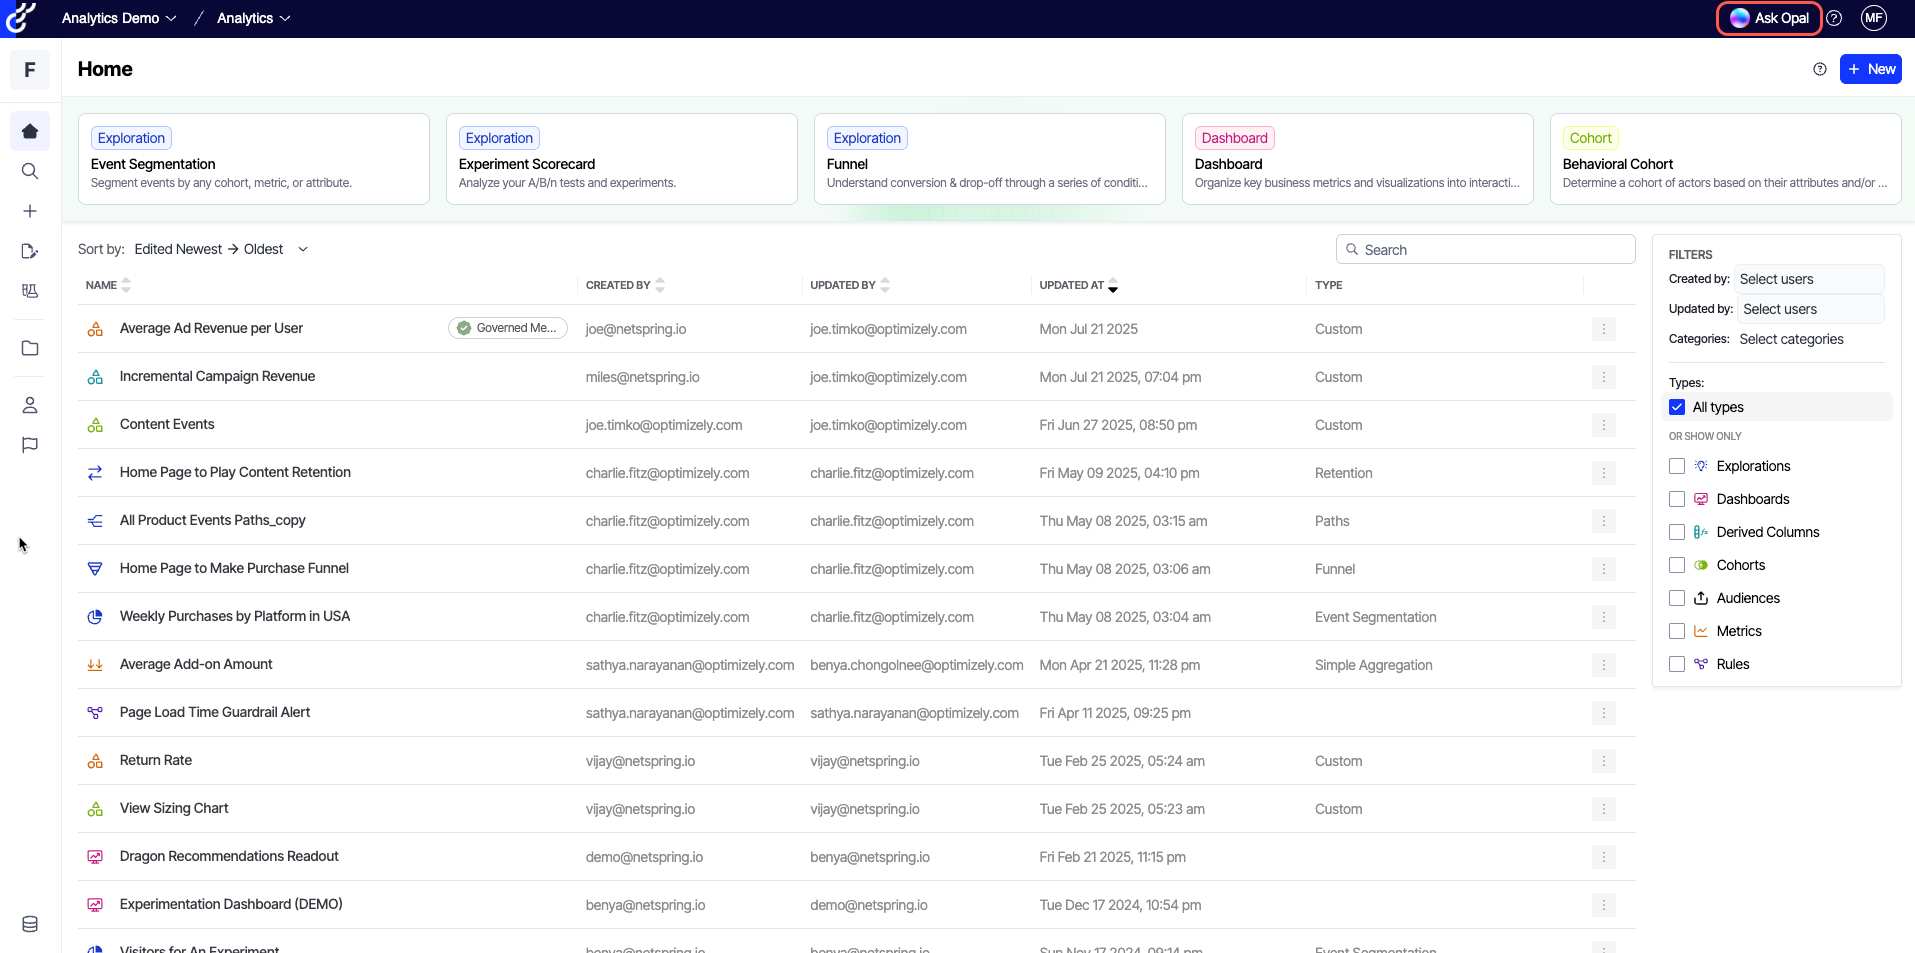
Task: Open the flag icon in the sidebar
Action: [x=30, y=445]
